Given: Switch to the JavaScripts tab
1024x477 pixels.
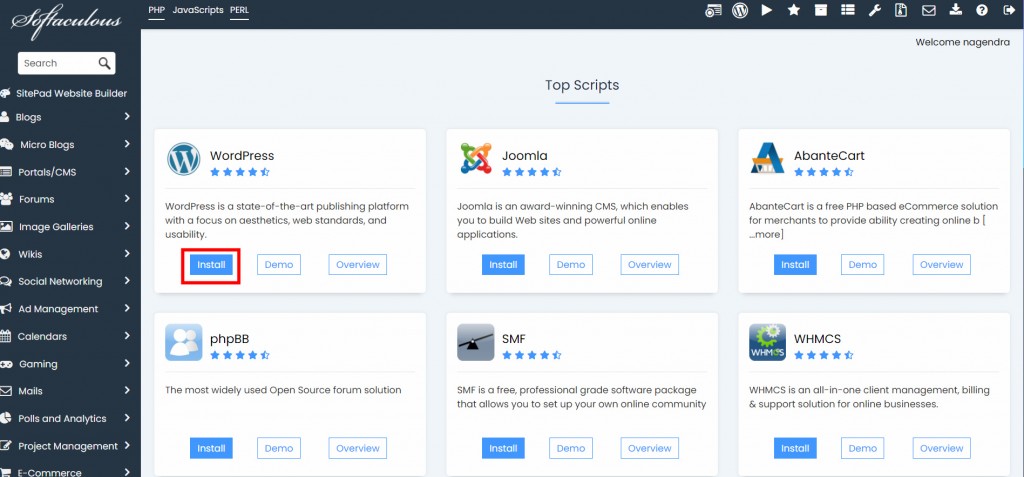Looking at the screenshot, I should (x=198, y=10).
